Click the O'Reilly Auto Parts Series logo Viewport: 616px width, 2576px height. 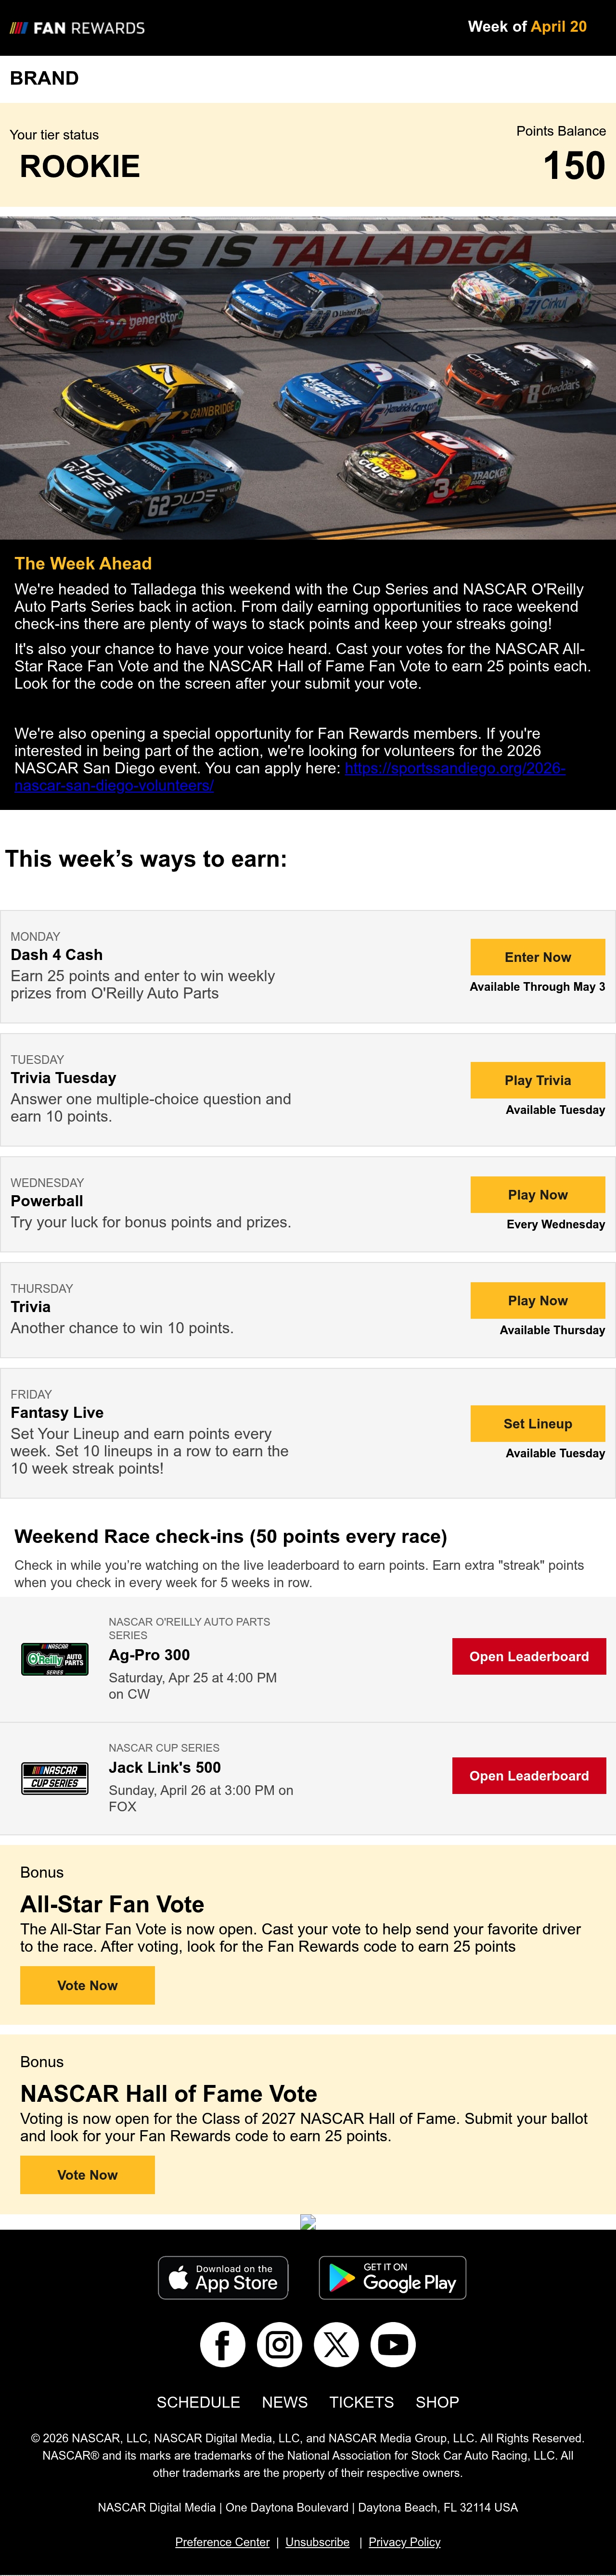55,1659
